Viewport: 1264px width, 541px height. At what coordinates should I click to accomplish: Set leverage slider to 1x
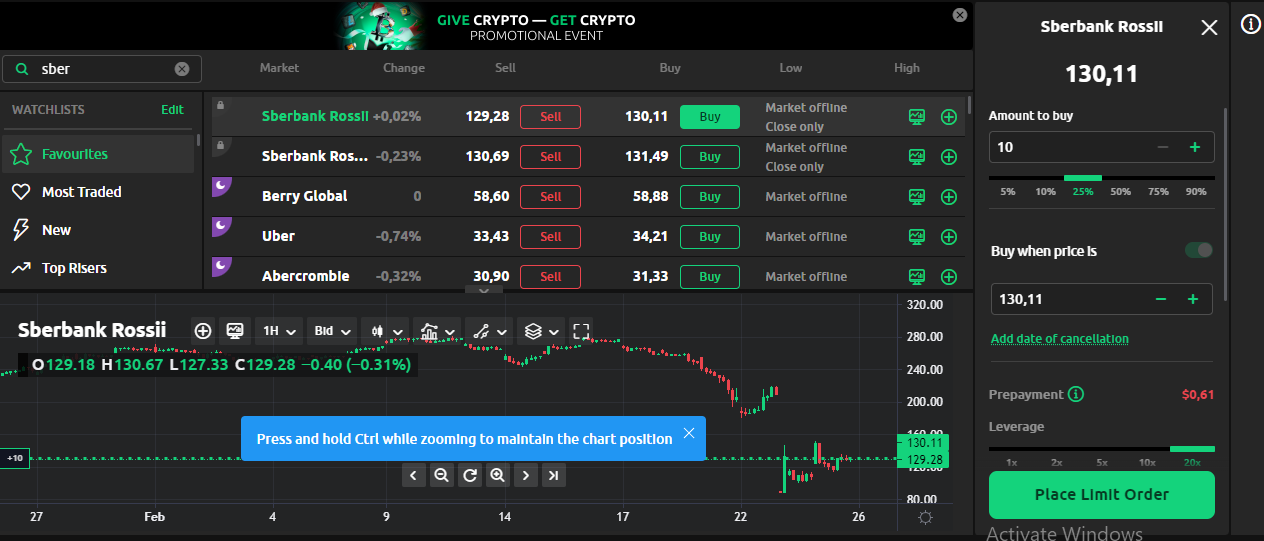pyautogui.click(x=1012, y=462)
